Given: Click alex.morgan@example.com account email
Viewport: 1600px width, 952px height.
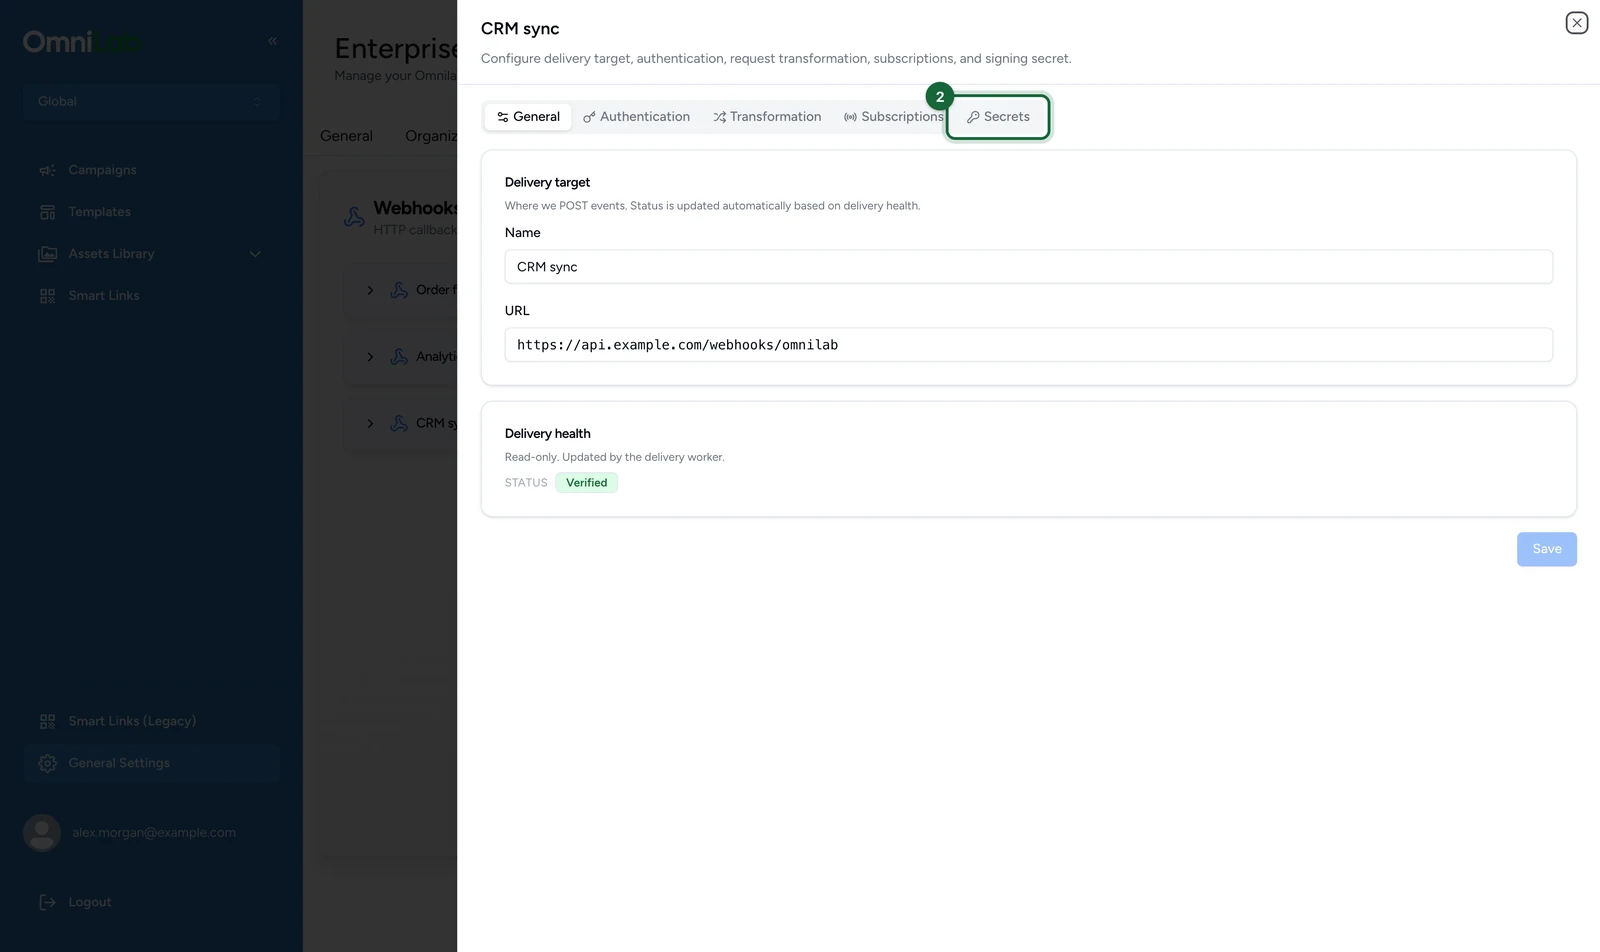Looking at the screenshot, I should [154, 833].
